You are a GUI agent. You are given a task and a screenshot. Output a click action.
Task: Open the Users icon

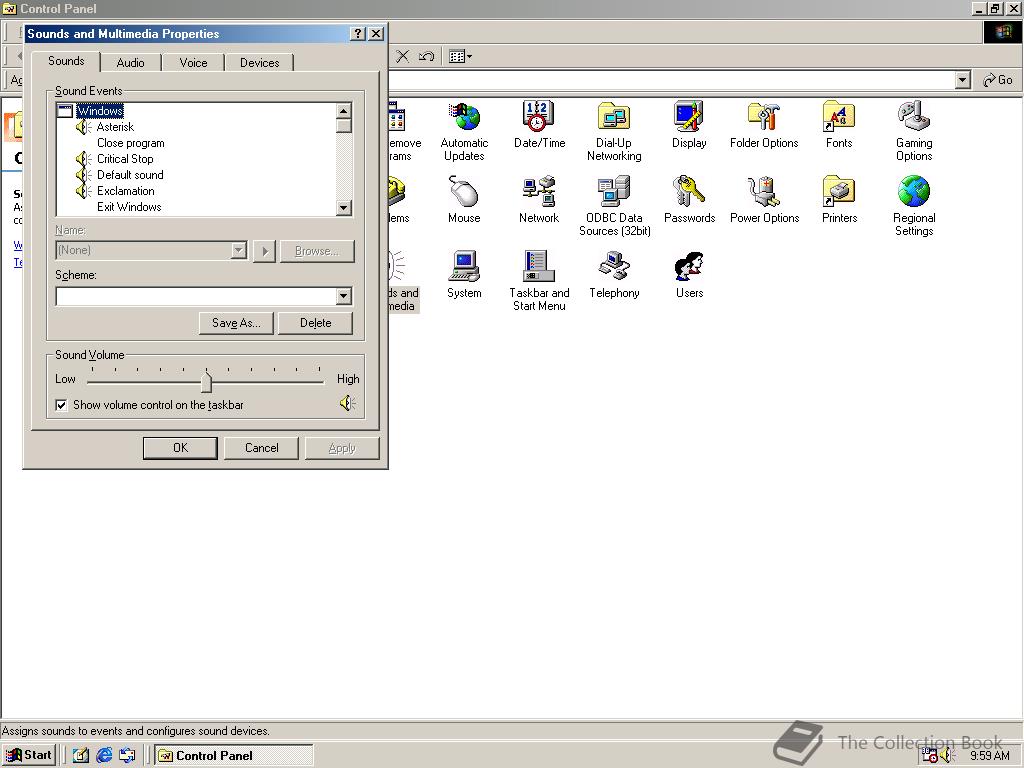click(689, 274)
